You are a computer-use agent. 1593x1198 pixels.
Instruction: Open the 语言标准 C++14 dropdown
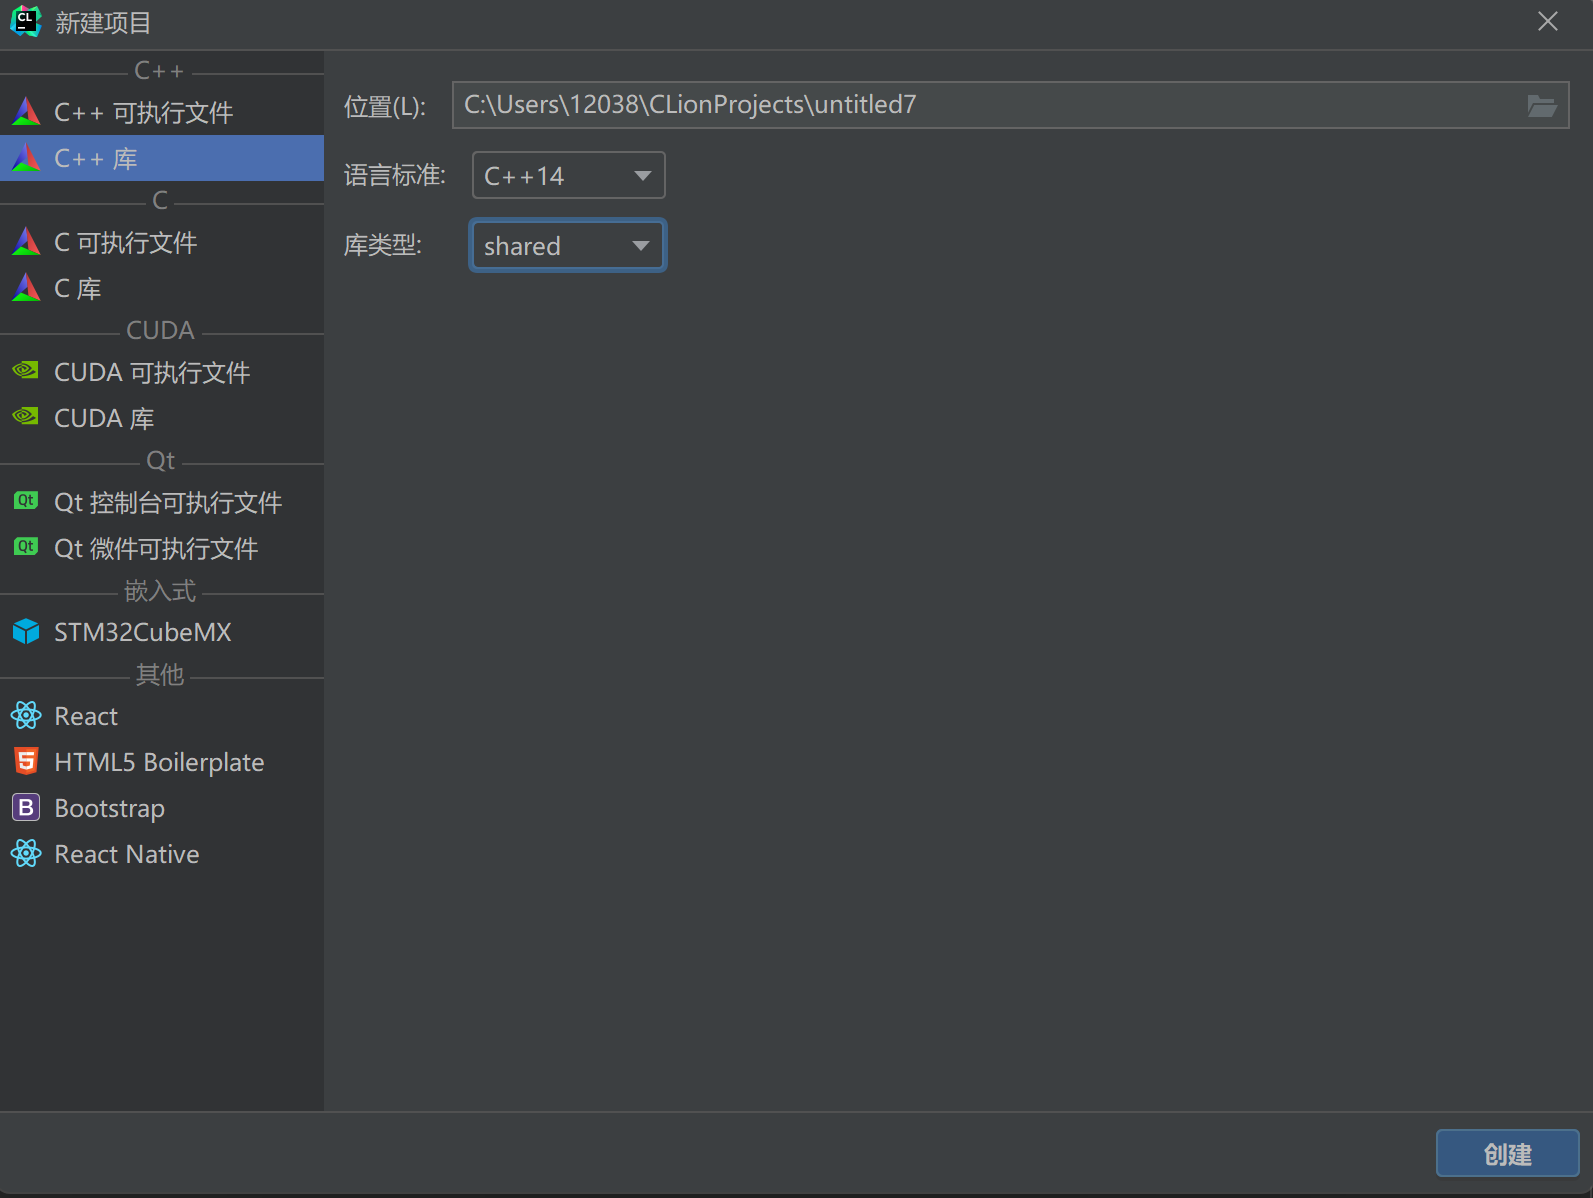pos(568,176)
